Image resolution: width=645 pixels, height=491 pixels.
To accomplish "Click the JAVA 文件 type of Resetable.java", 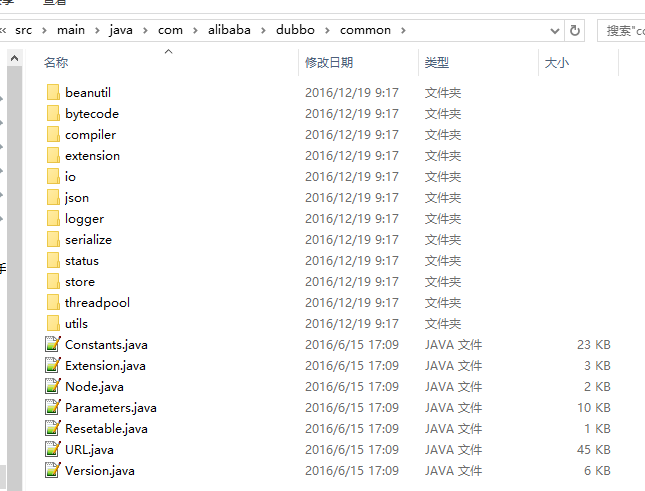I will coord(453,428).
